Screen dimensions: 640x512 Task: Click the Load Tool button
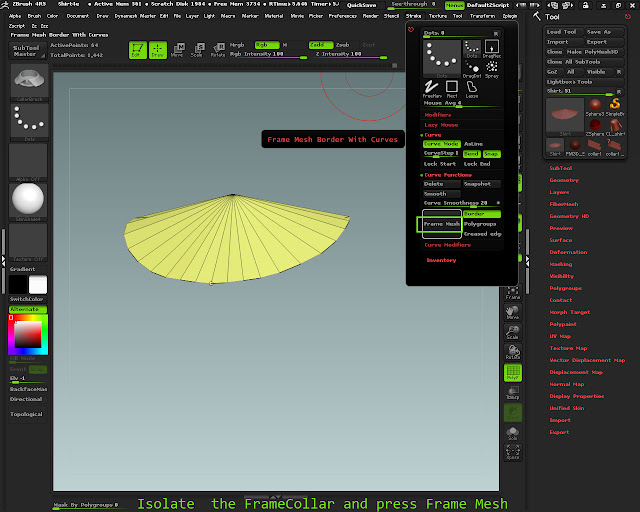coord(562,32)
